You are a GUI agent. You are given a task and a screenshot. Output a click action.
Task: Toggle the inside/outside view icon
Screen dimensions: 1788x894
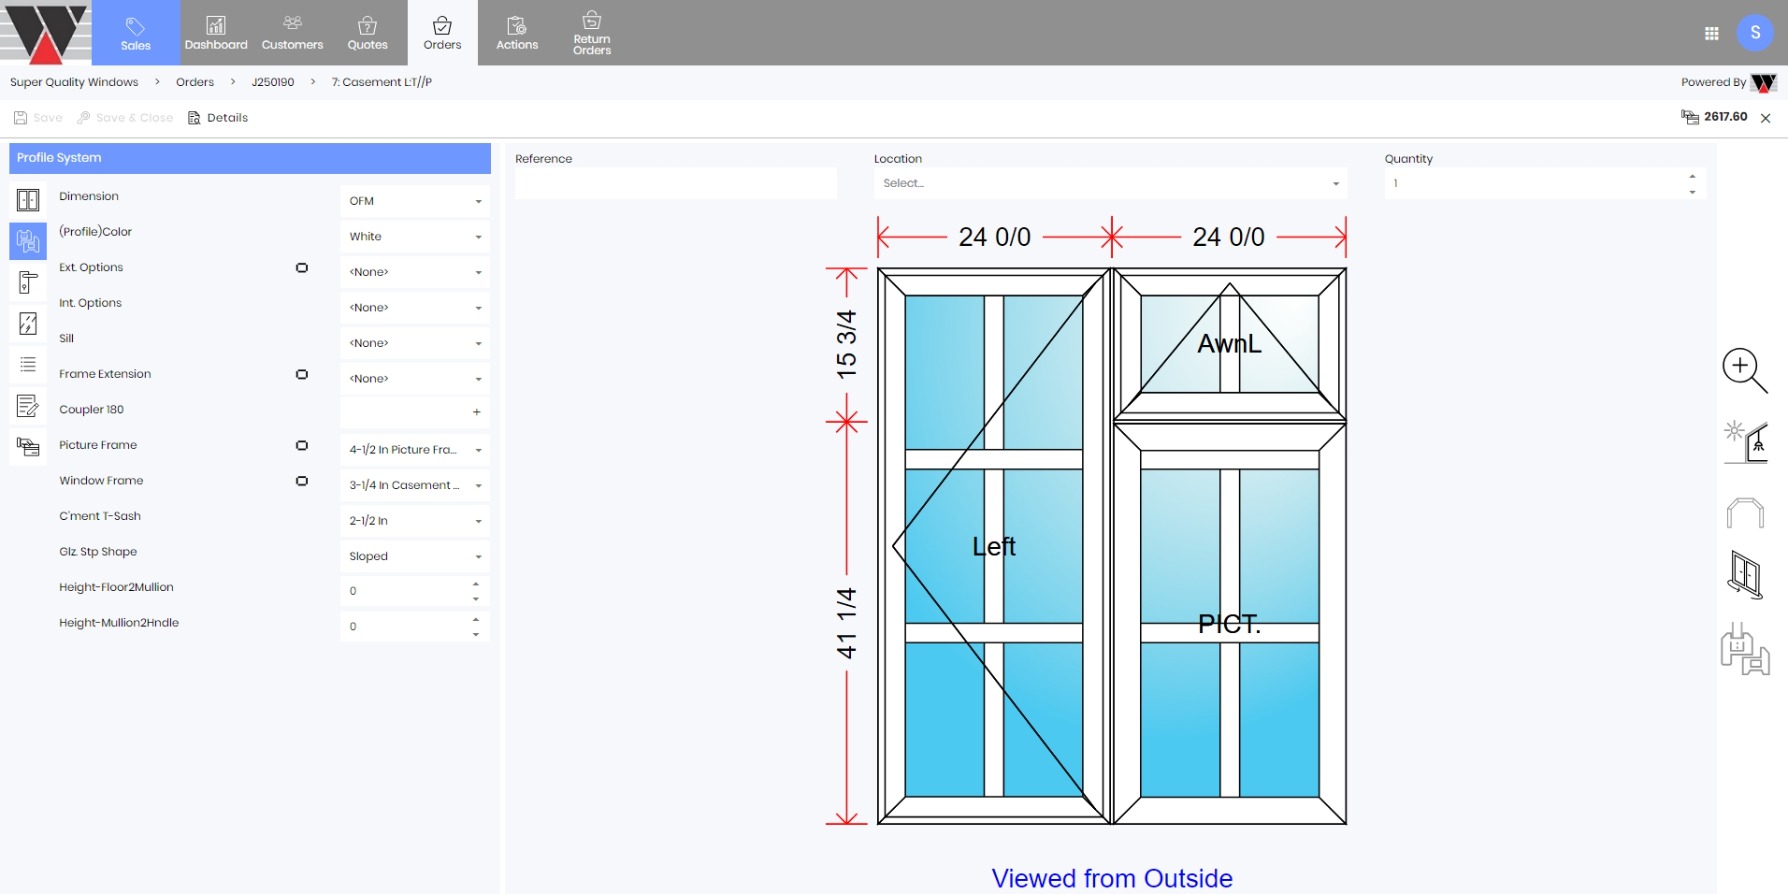coord(1745,441)
